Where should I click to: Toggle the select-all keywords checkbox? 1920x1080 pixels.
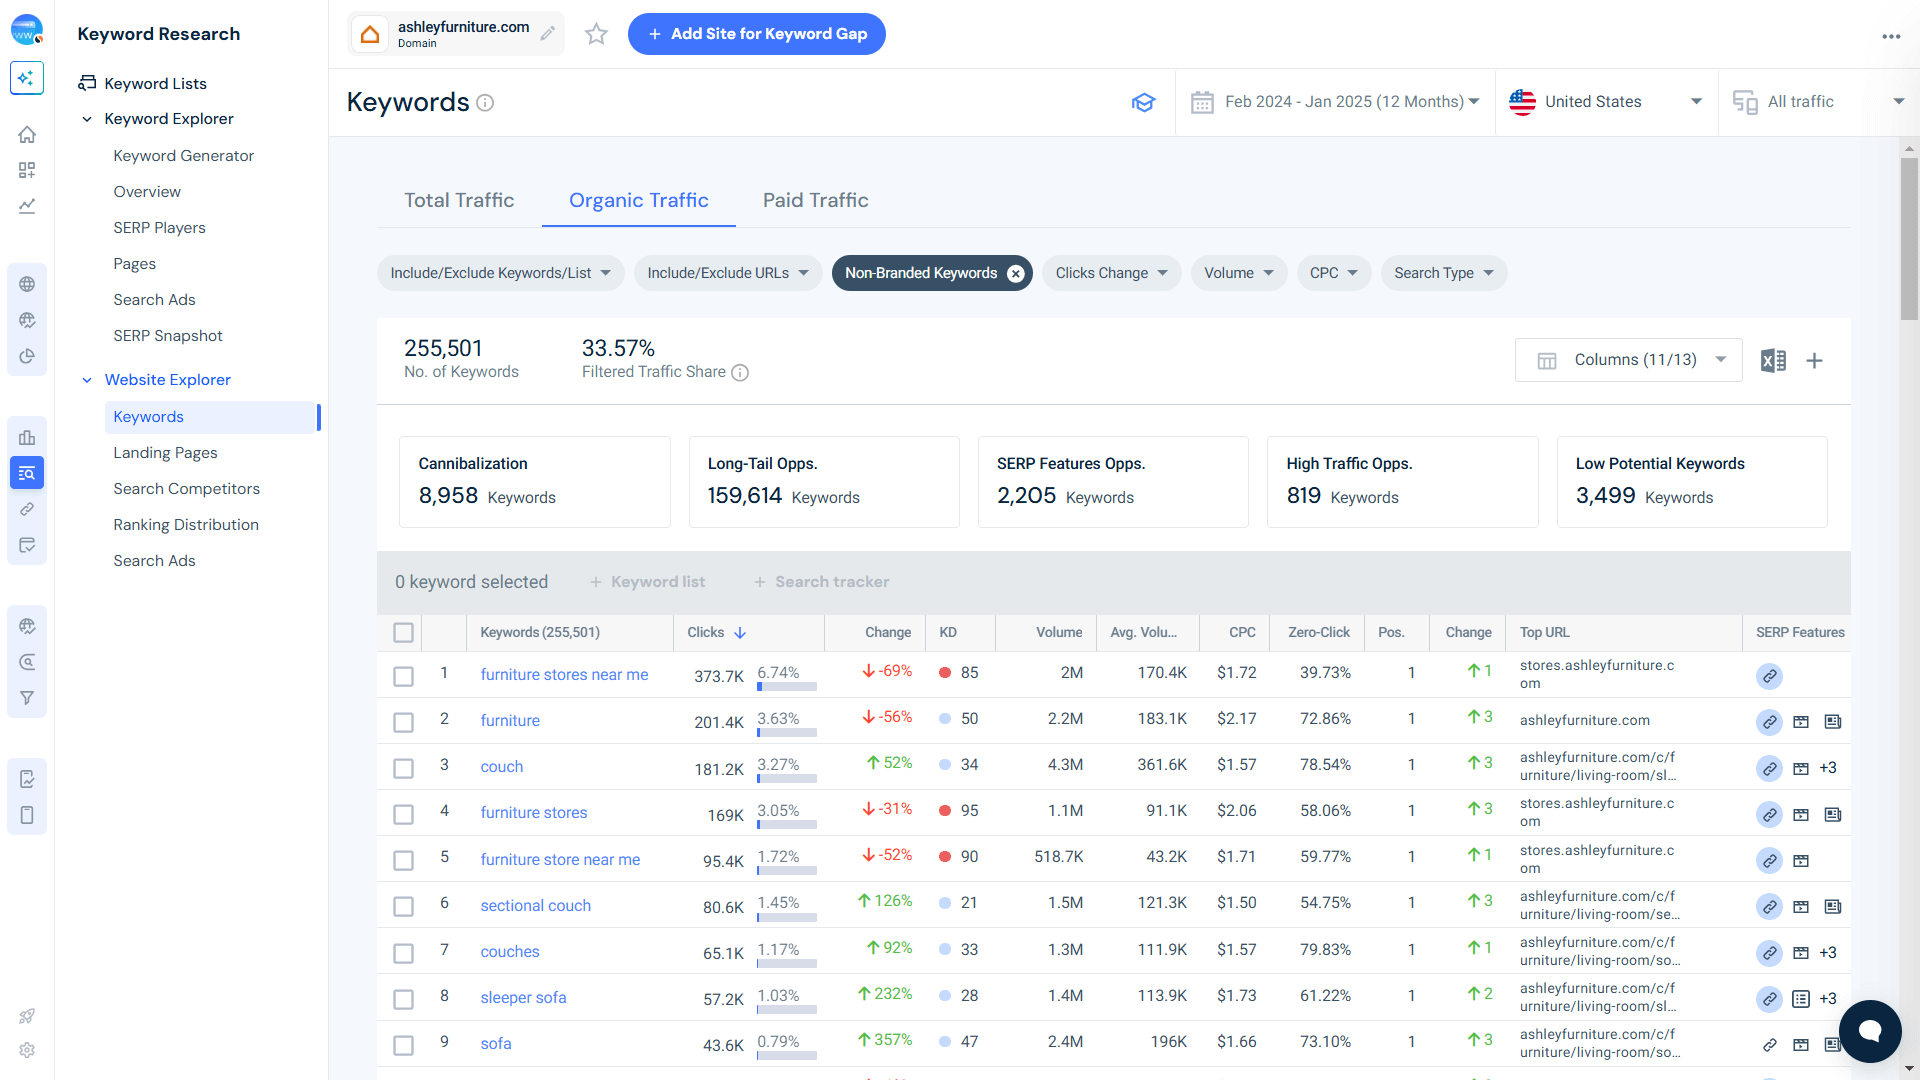[x=403, y=632]
